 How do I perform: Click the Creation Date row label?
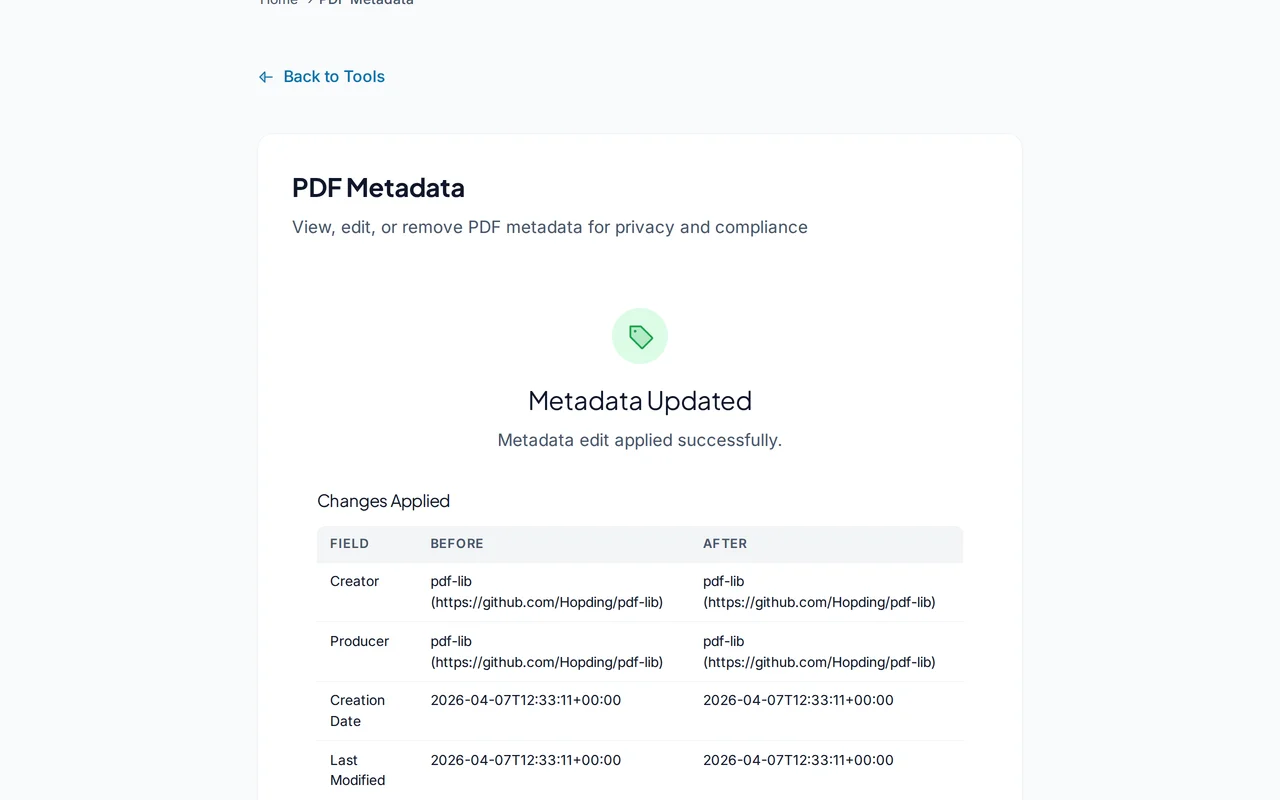(x=357, y=710)
